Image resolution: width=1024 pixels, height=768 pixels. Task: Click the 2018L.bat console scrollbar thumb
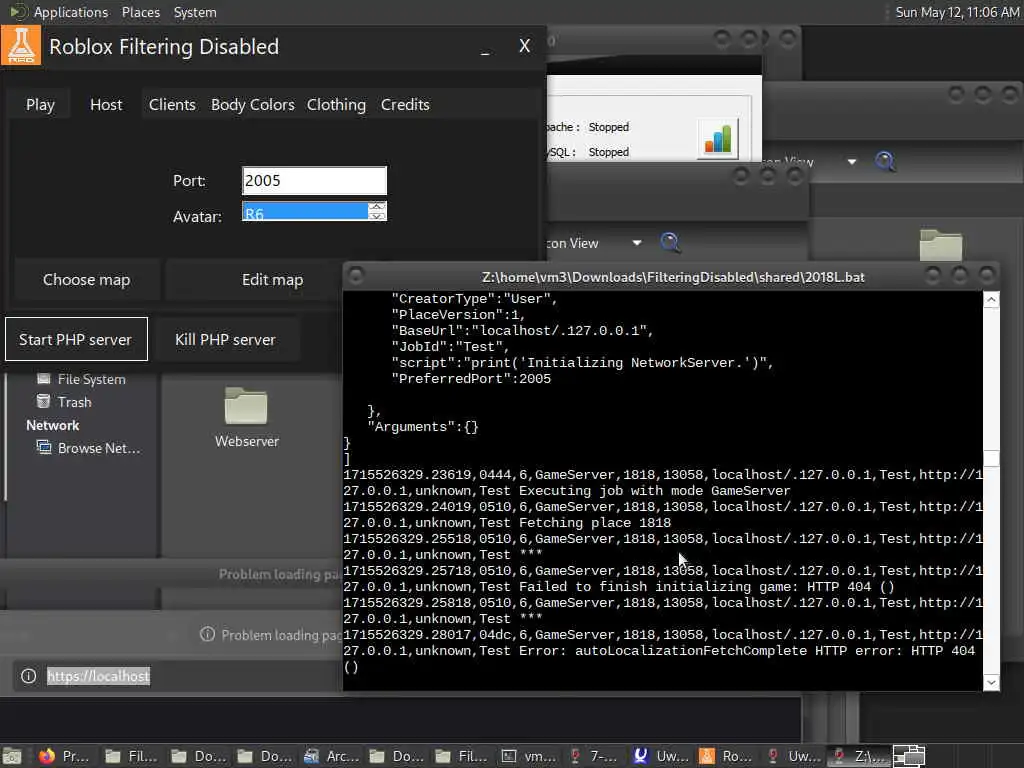pos(991,458)
